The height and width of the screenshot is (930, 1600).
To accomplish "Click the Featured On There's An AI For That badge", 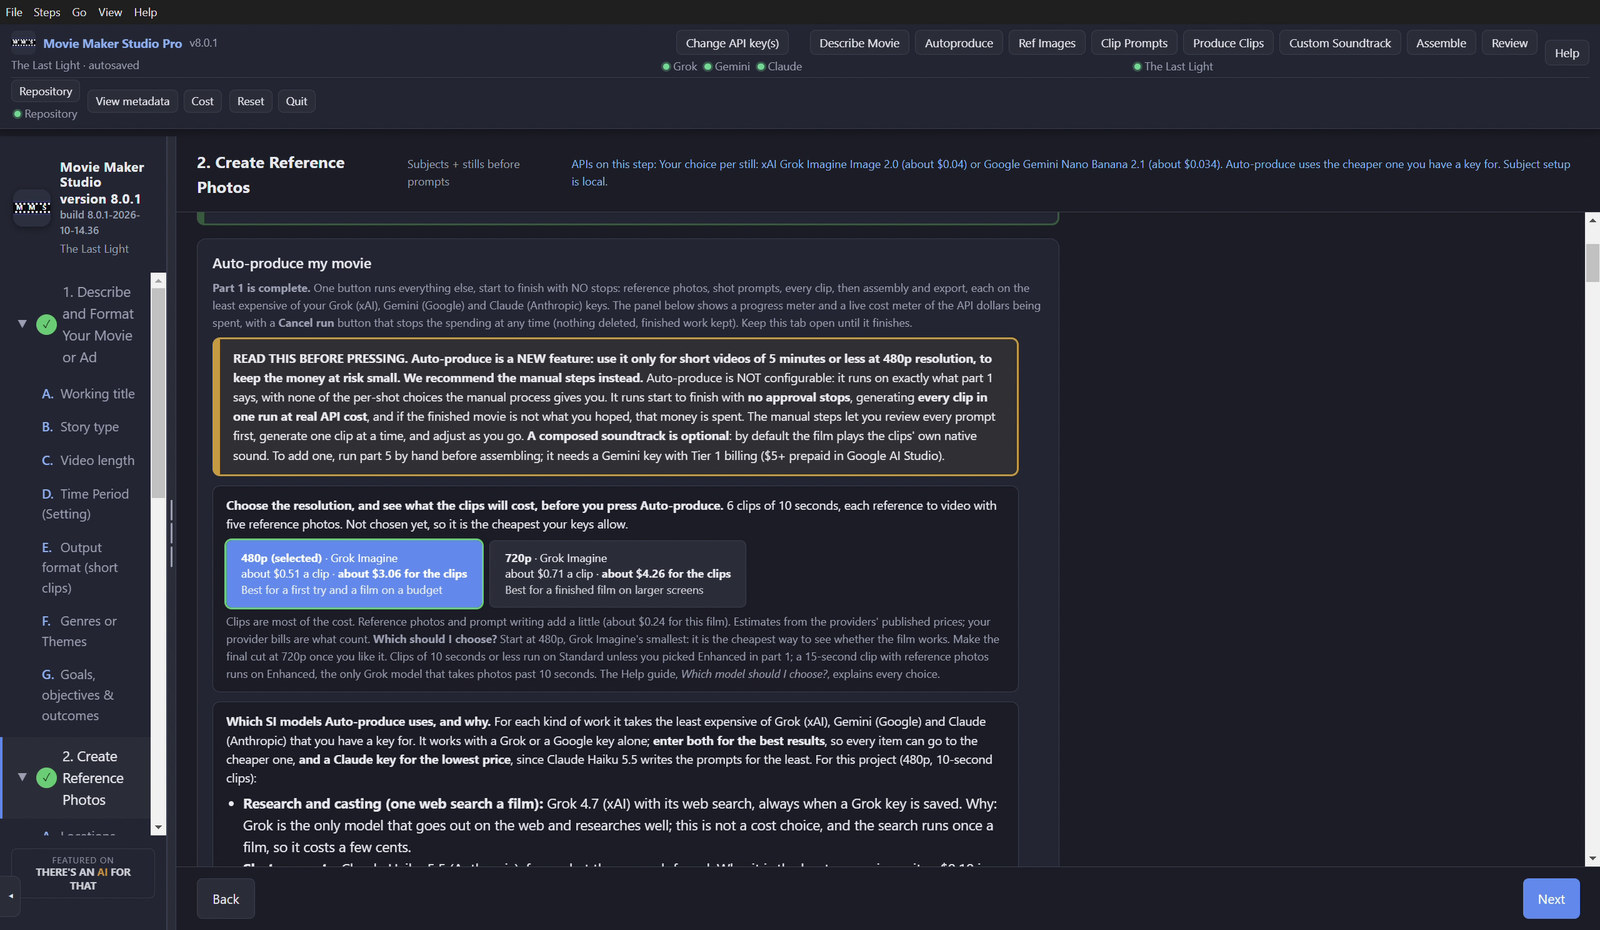I will click(x=83, y=873).
